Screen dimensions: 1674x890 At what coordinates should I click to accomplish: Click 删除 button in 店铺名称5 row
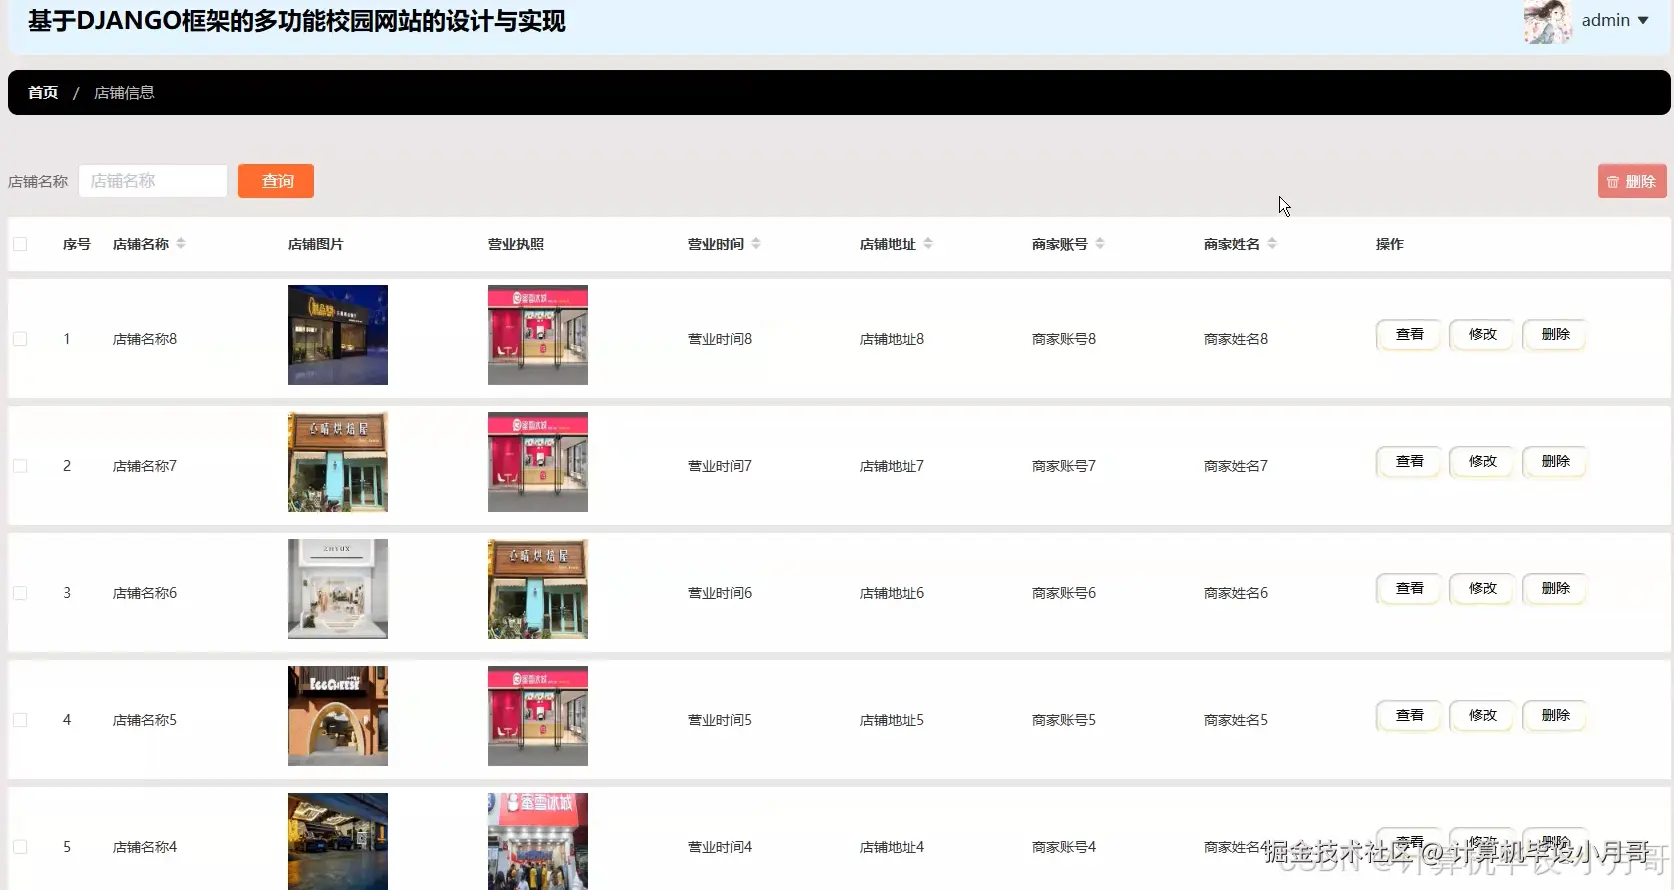1555,715
